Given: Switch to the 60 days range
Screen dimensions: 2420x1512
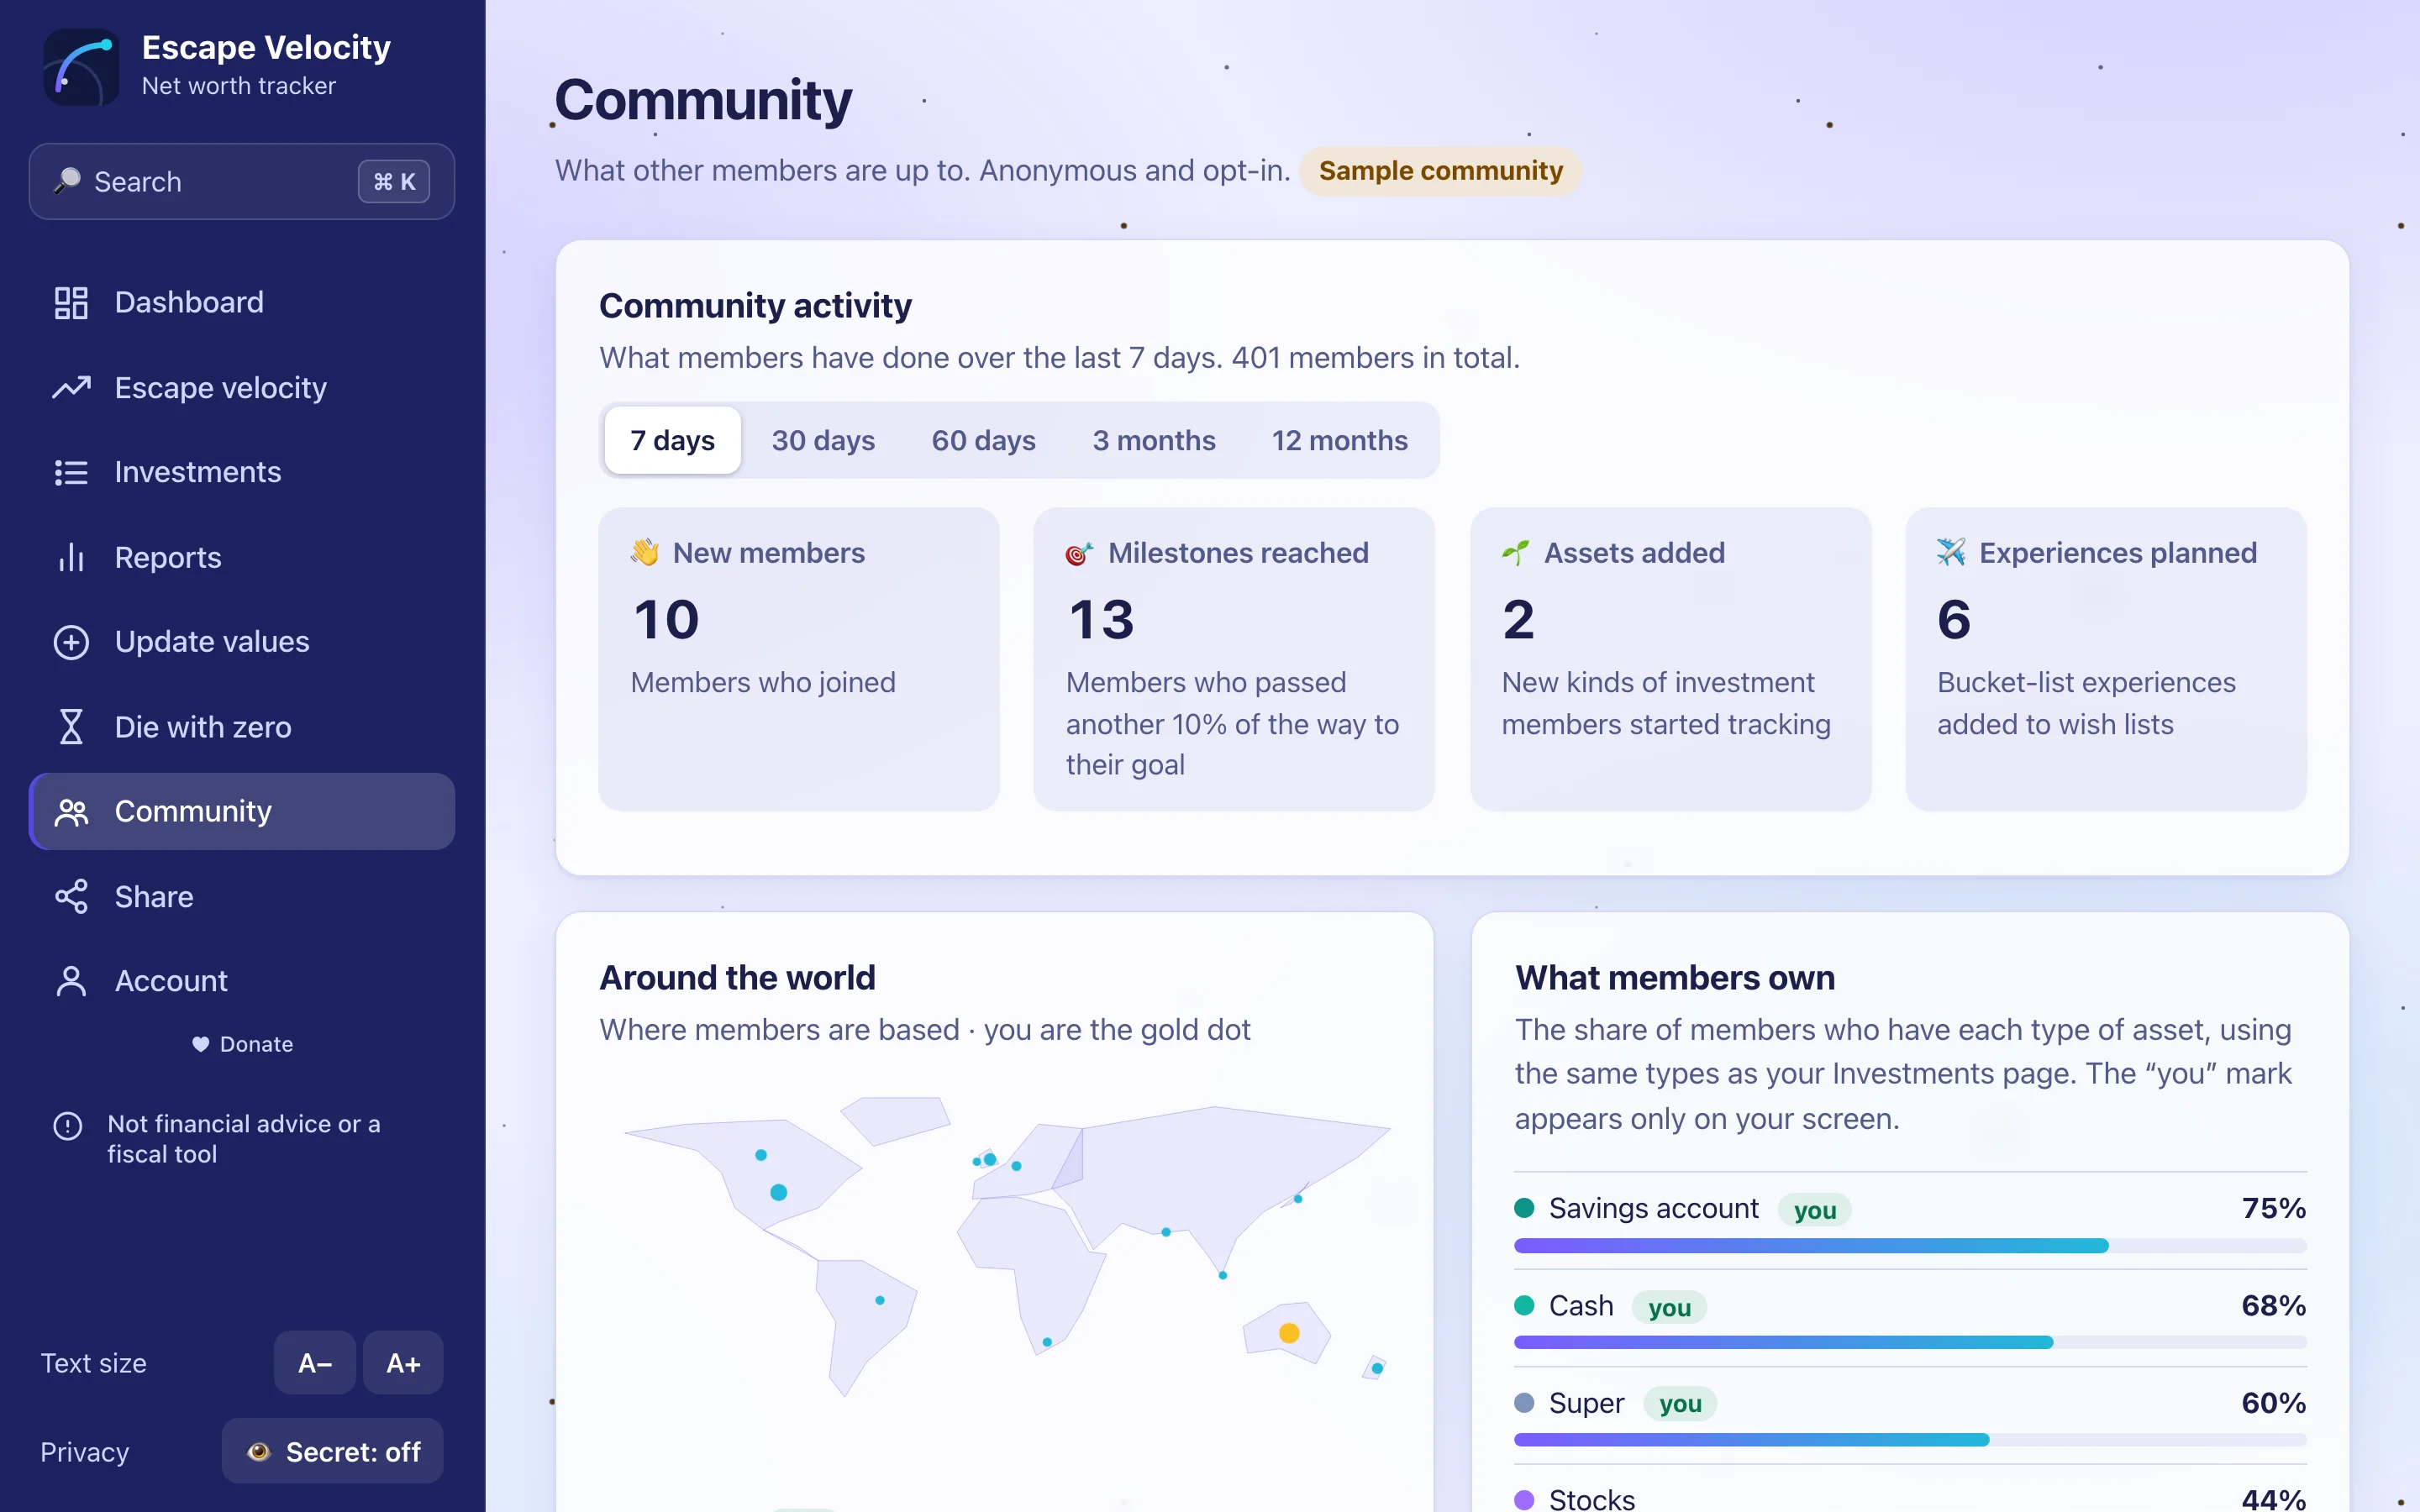Looking at the screenshot, I should pos(983,440).
